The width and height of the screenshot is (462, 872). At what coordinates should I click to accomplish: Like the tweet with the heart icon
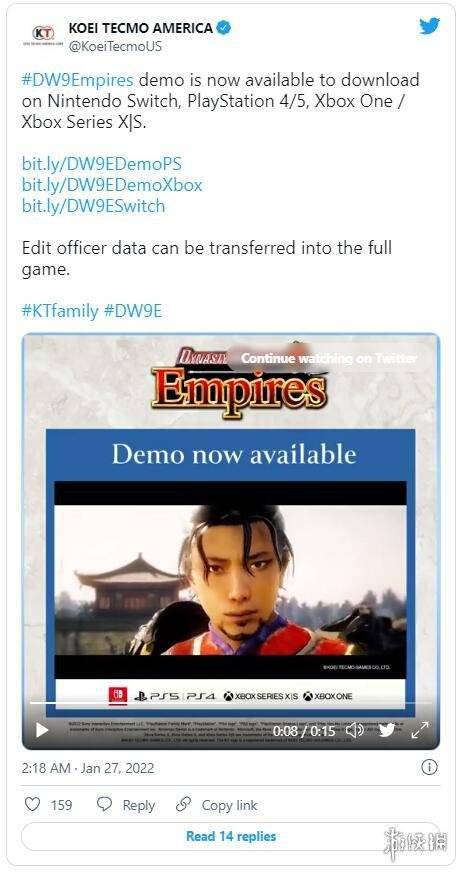coord(33,805)
